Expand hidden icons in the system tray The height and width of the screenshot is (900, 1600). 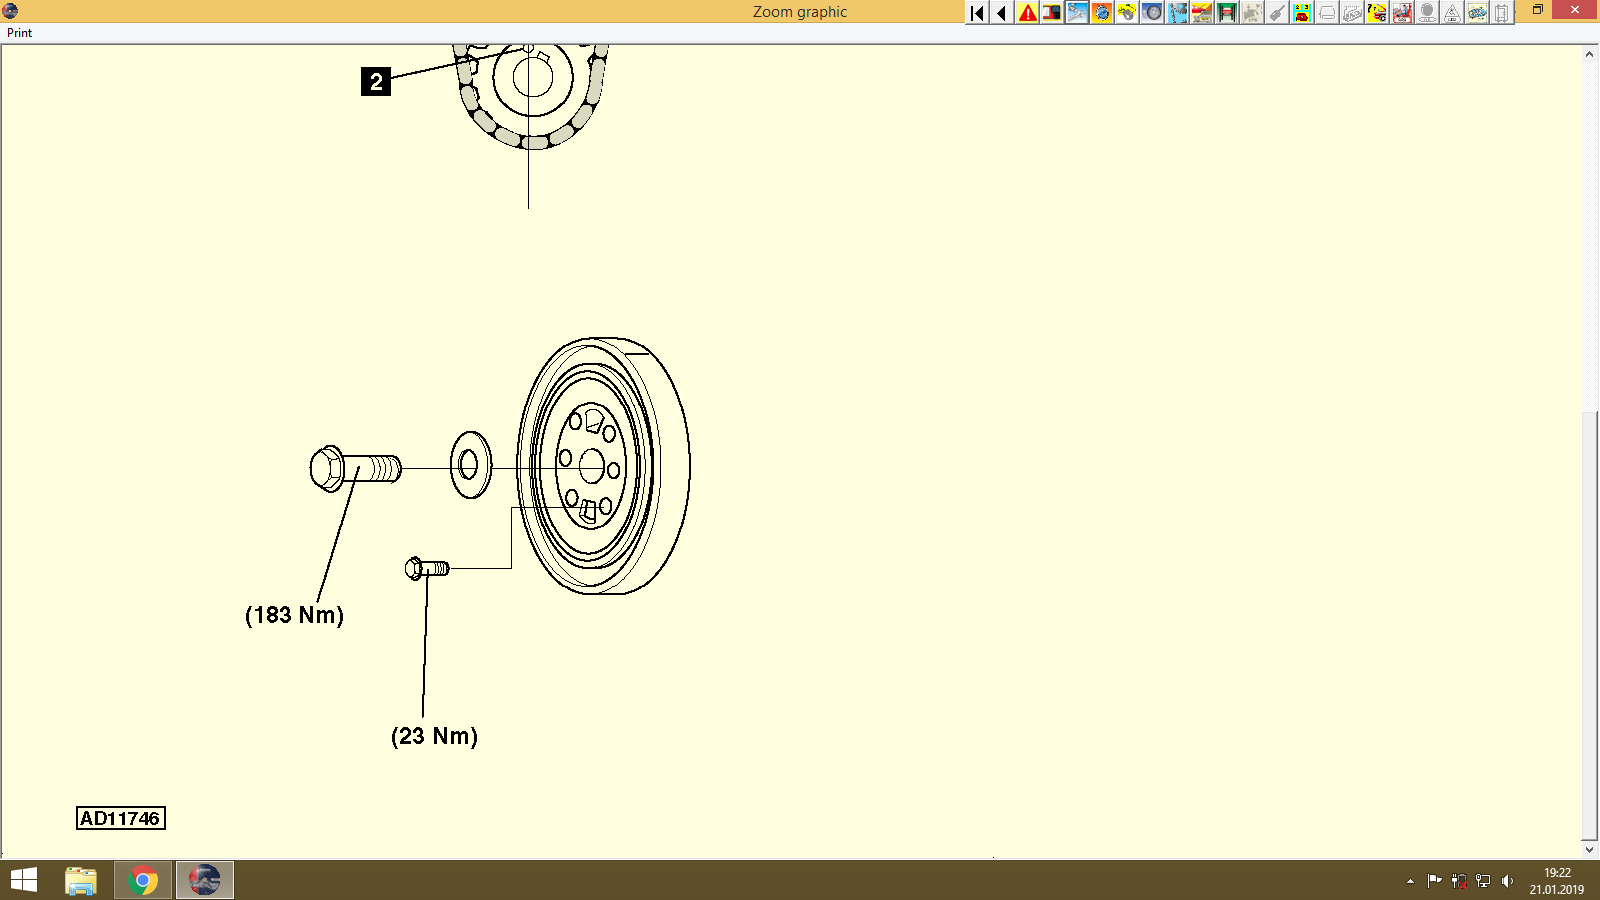[x=1410, y=881]
